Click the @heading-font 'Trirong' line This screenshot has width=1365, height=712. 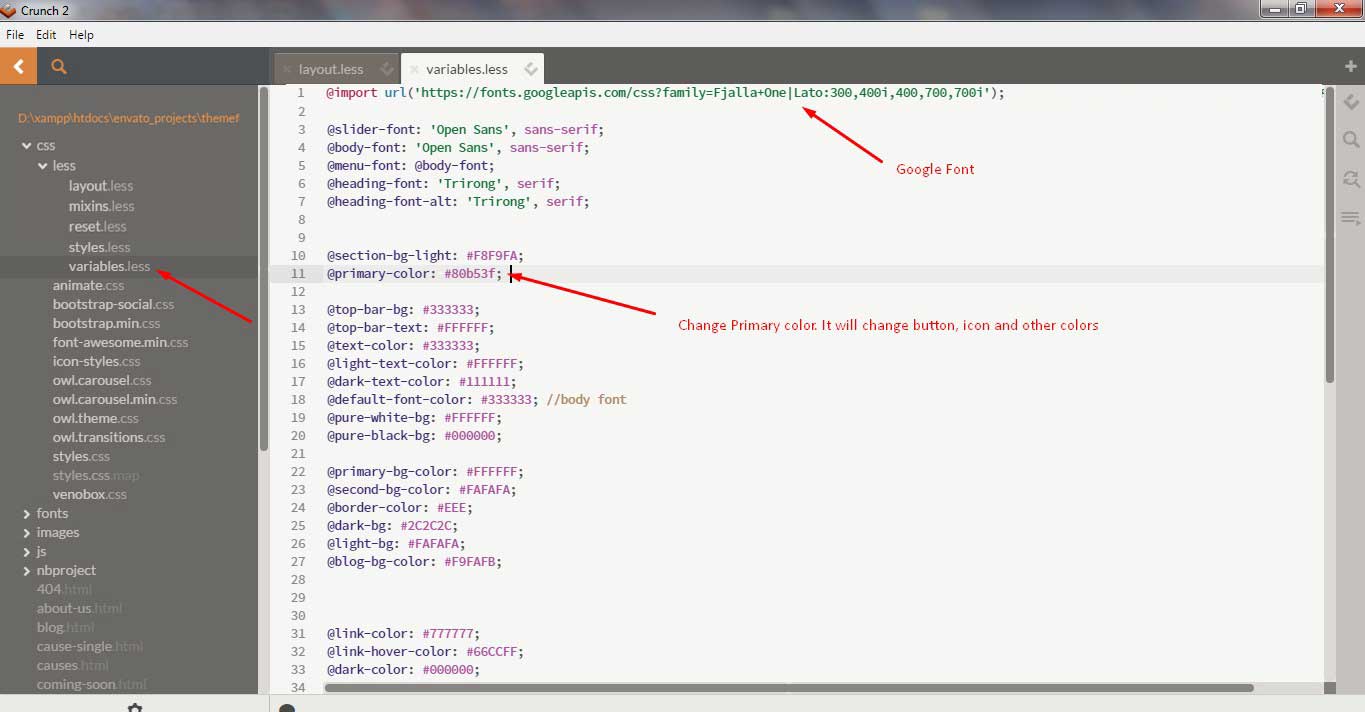click(443, 184)
